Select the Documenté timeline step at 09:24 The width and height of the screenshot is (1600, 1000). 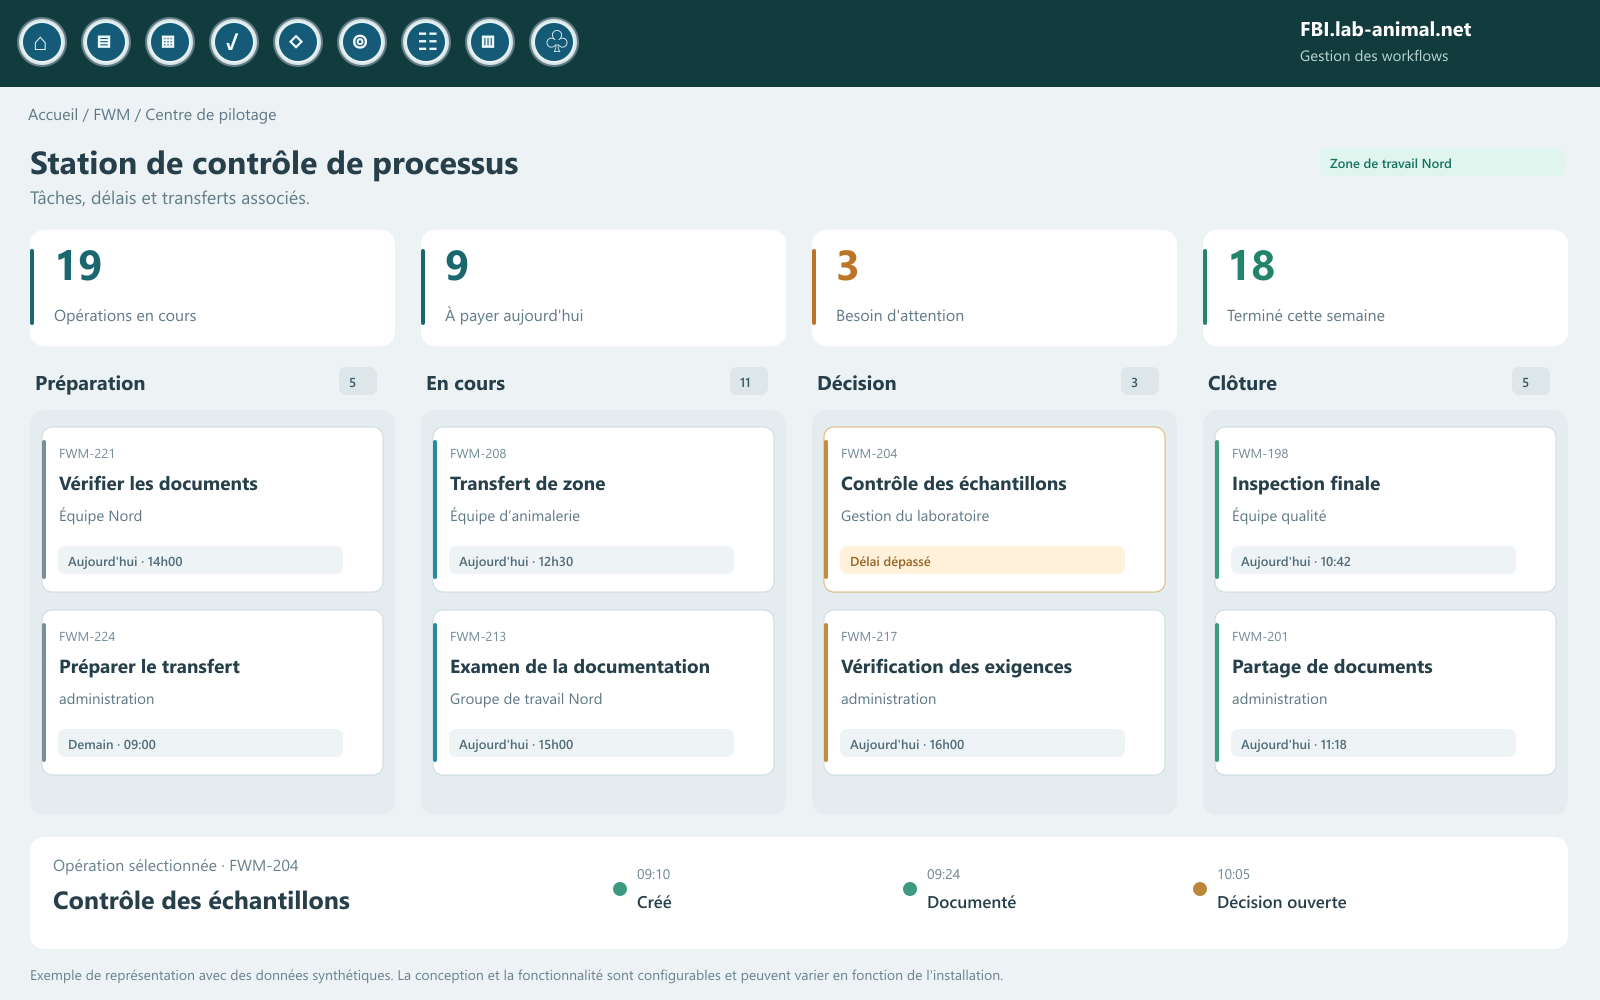coord(959,889)
